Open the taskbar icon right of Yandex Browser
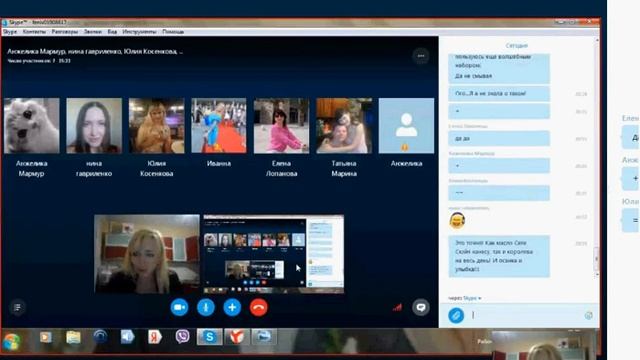Image resolution: width=640 pixels, height=360 pixels. (264, 337)
